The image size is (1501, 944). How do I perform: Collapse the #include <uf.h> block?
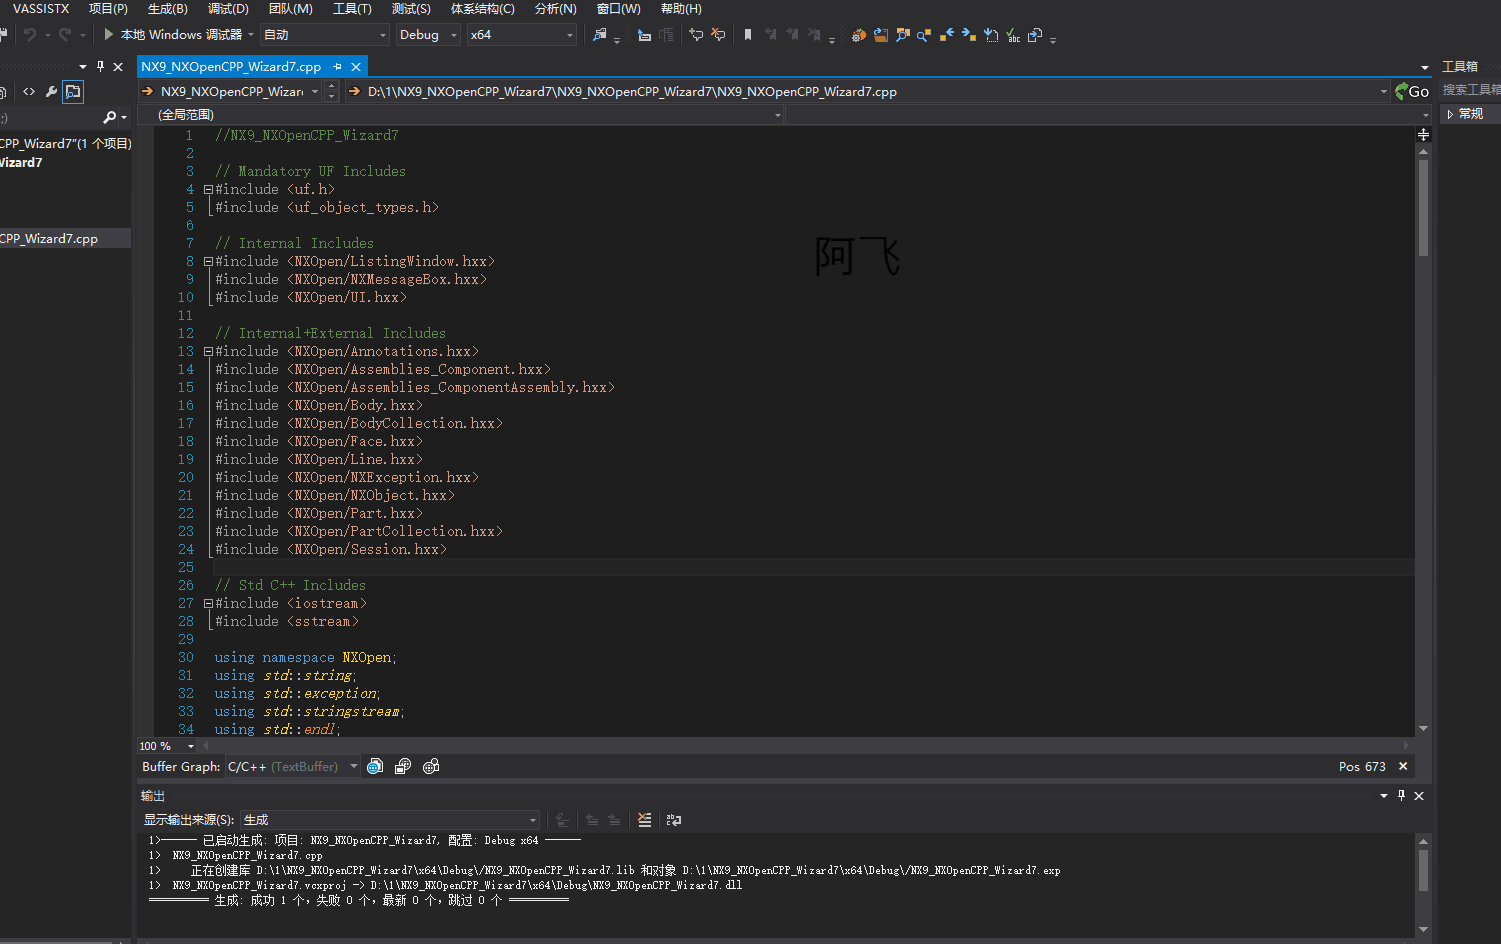coord(208,189)
